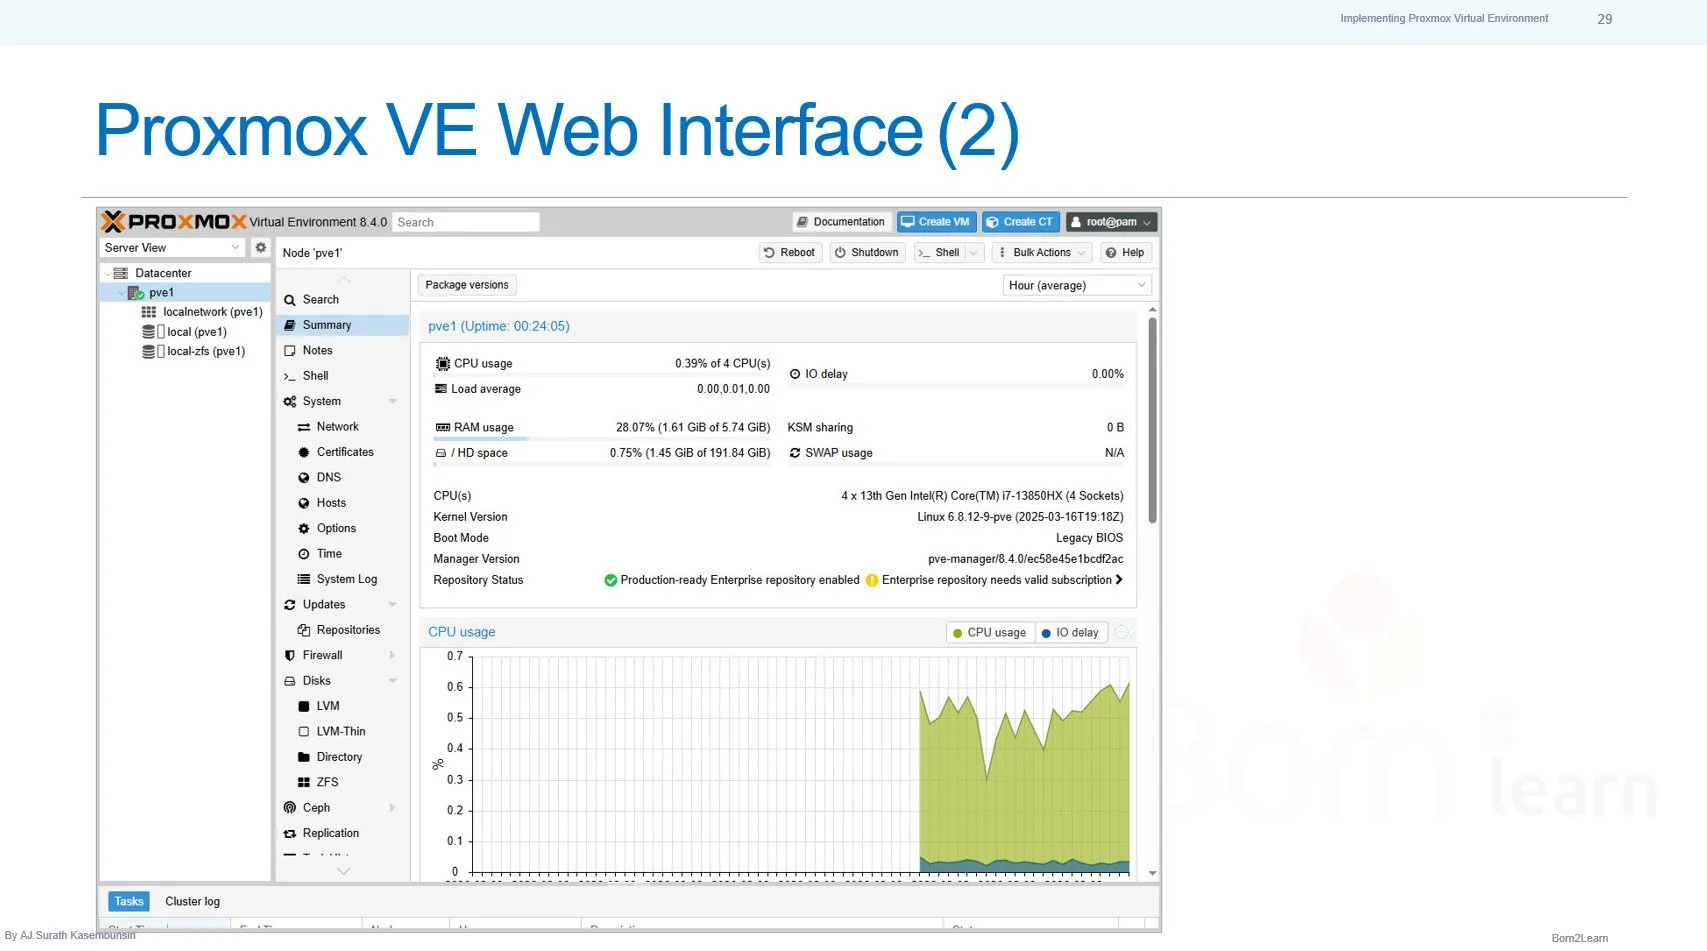Expand the Firewall submenu arrow

pyautogui.click(x=392, y=655)
